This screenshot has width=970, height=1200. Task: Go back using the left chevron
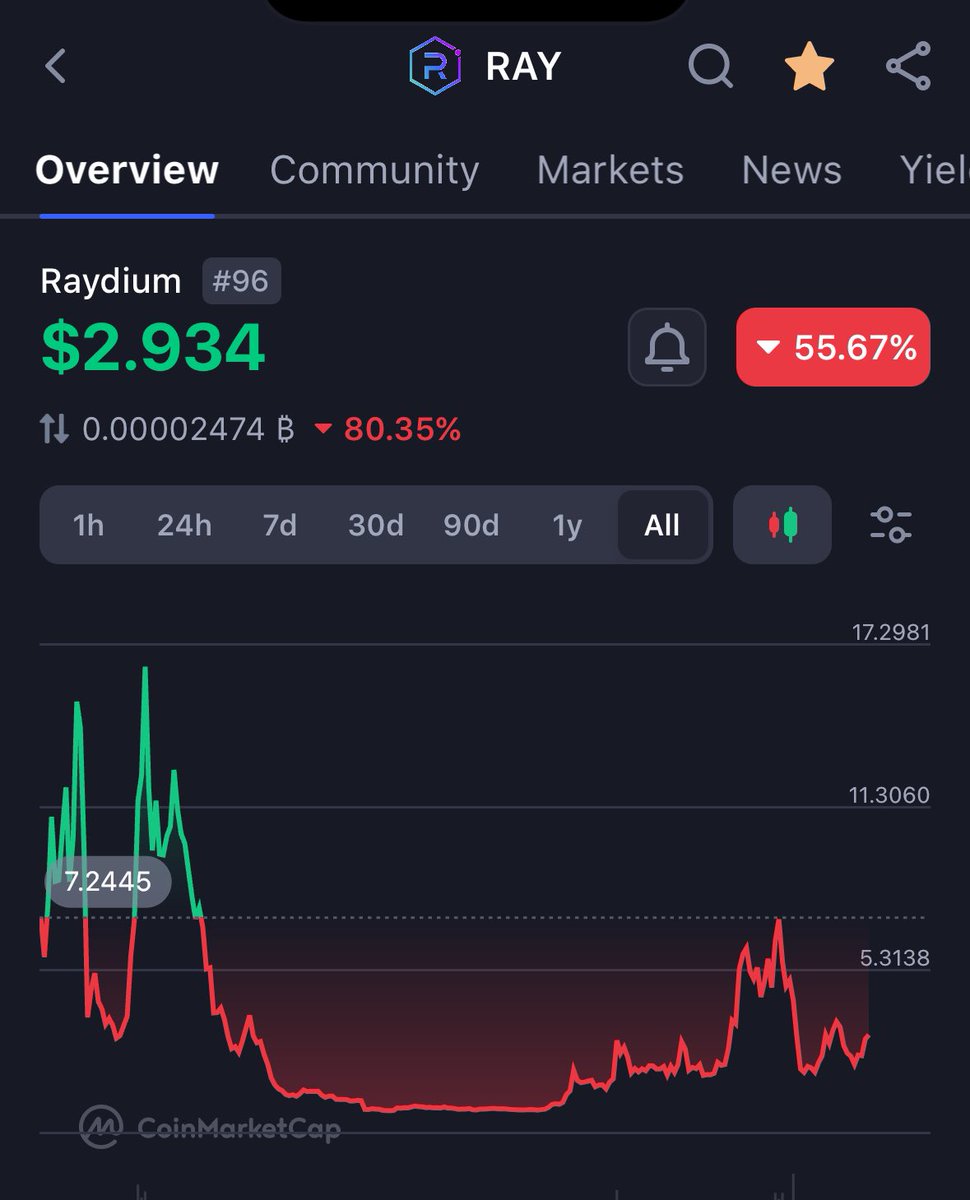point(56,67)
